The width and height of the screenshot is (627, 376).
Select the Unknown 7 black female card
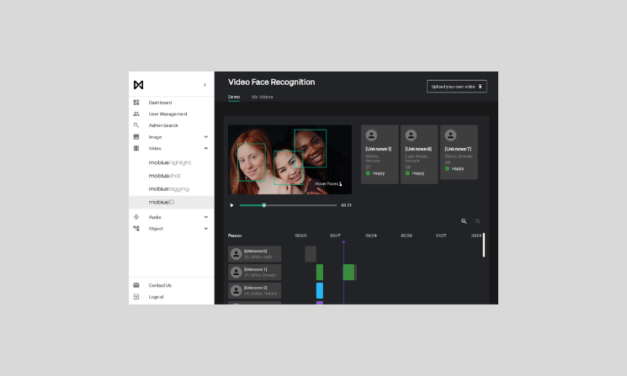459,152
